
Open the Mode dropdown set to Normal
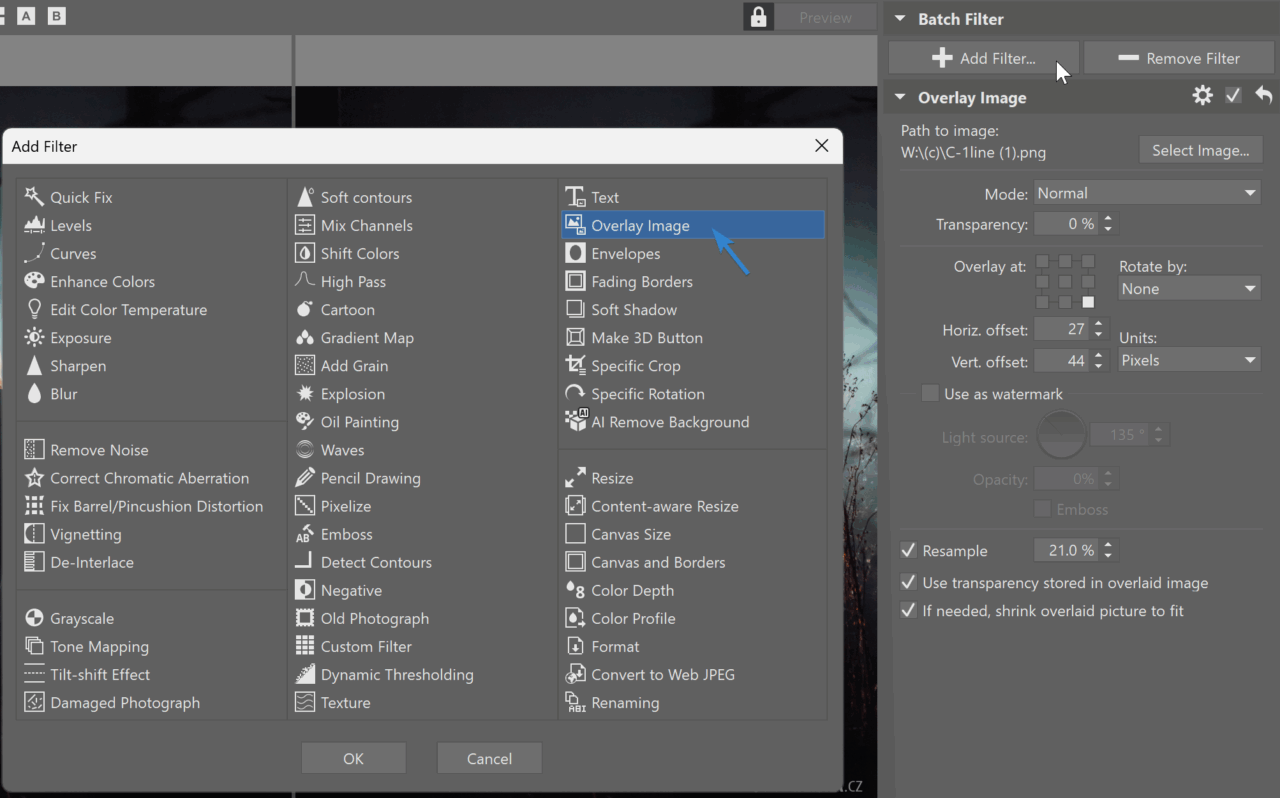(1147, 193)
